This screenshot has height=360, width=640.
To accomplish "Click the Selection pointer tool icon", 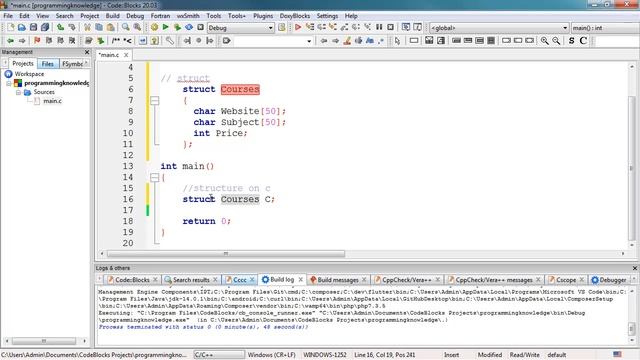I will [398, 40].
